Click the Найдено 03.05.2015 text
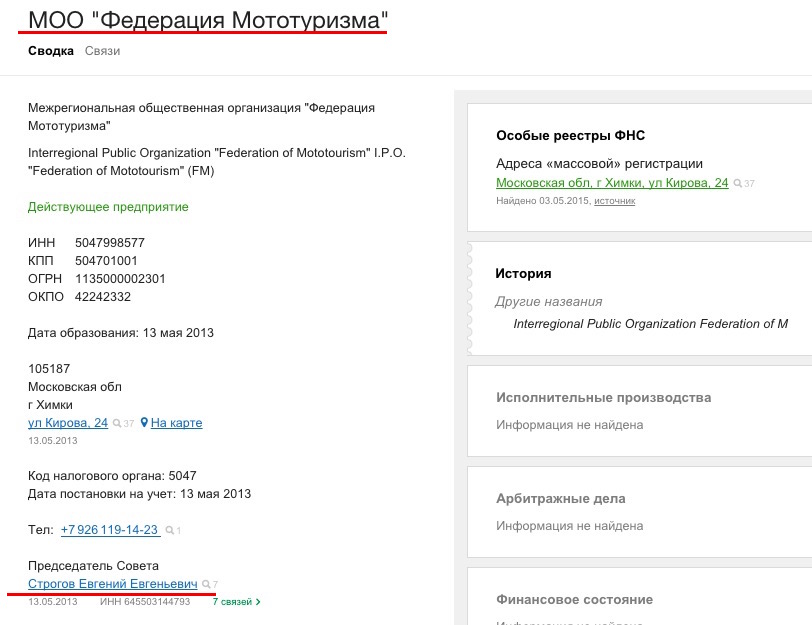The image size is (812, 625). click(543, 201)
